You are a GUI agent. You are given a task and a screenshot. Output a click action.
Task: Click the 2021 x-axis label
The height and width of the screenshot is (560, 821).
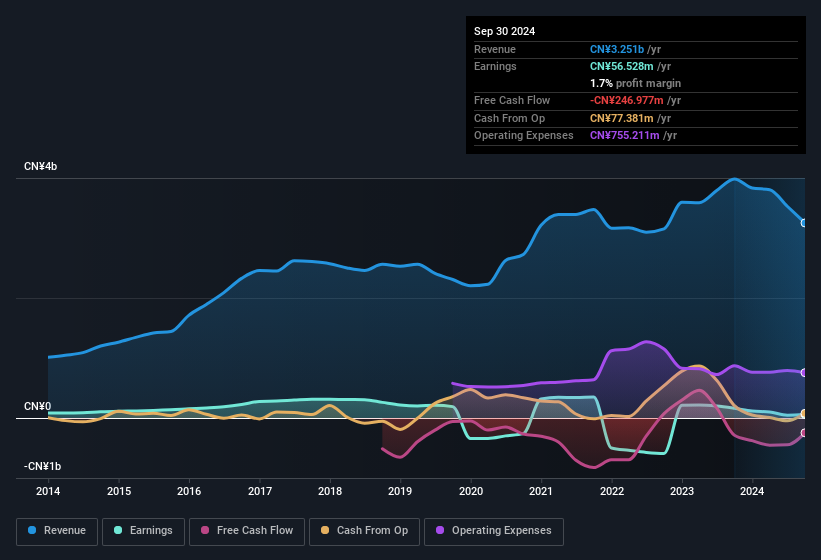[541, 491]
